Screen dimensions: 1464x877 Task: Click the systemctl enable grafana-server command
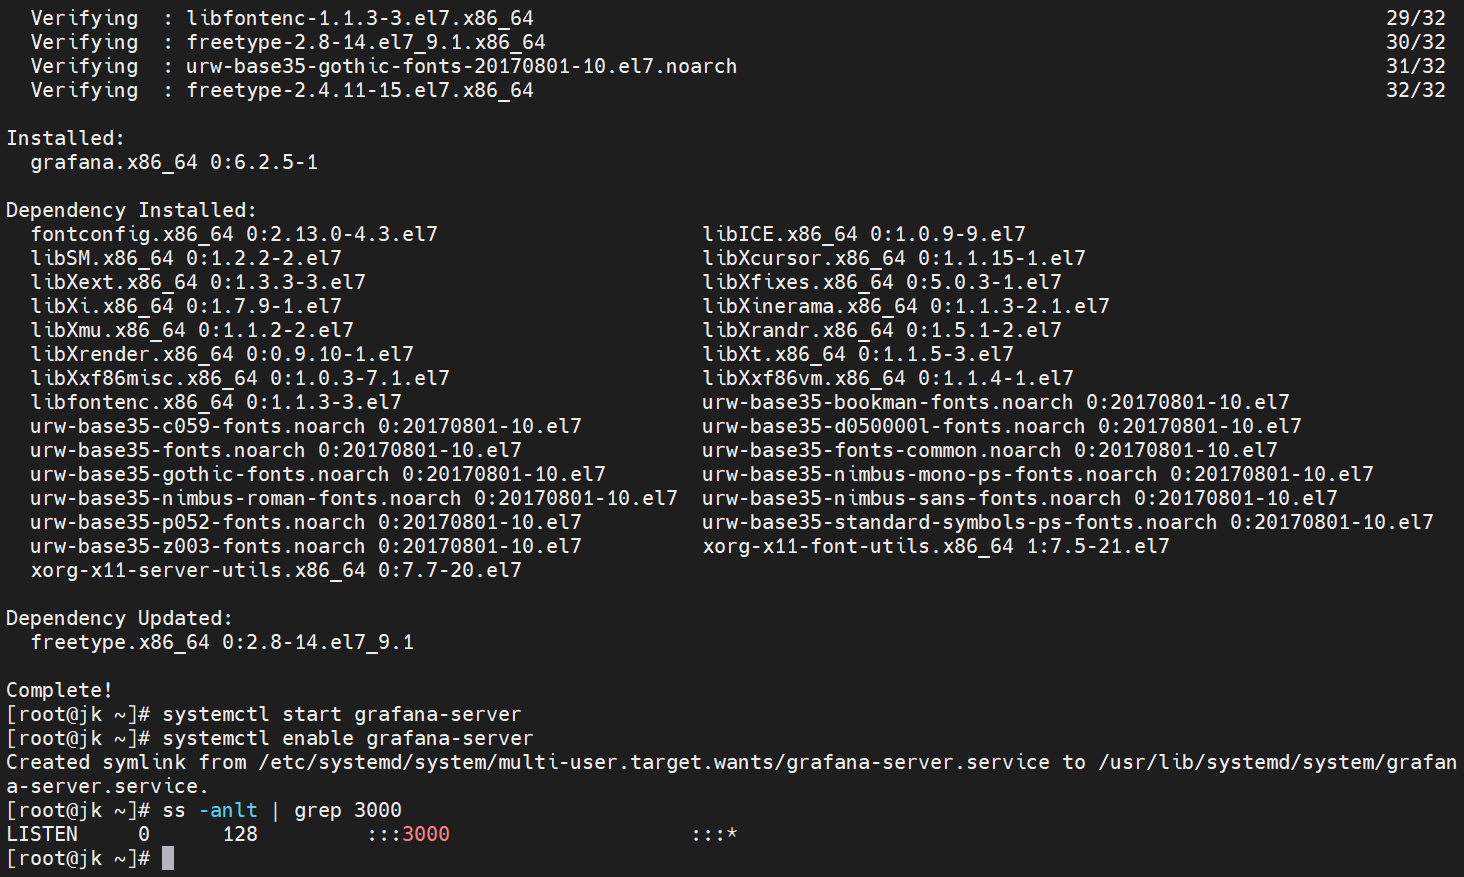(347, 738)
